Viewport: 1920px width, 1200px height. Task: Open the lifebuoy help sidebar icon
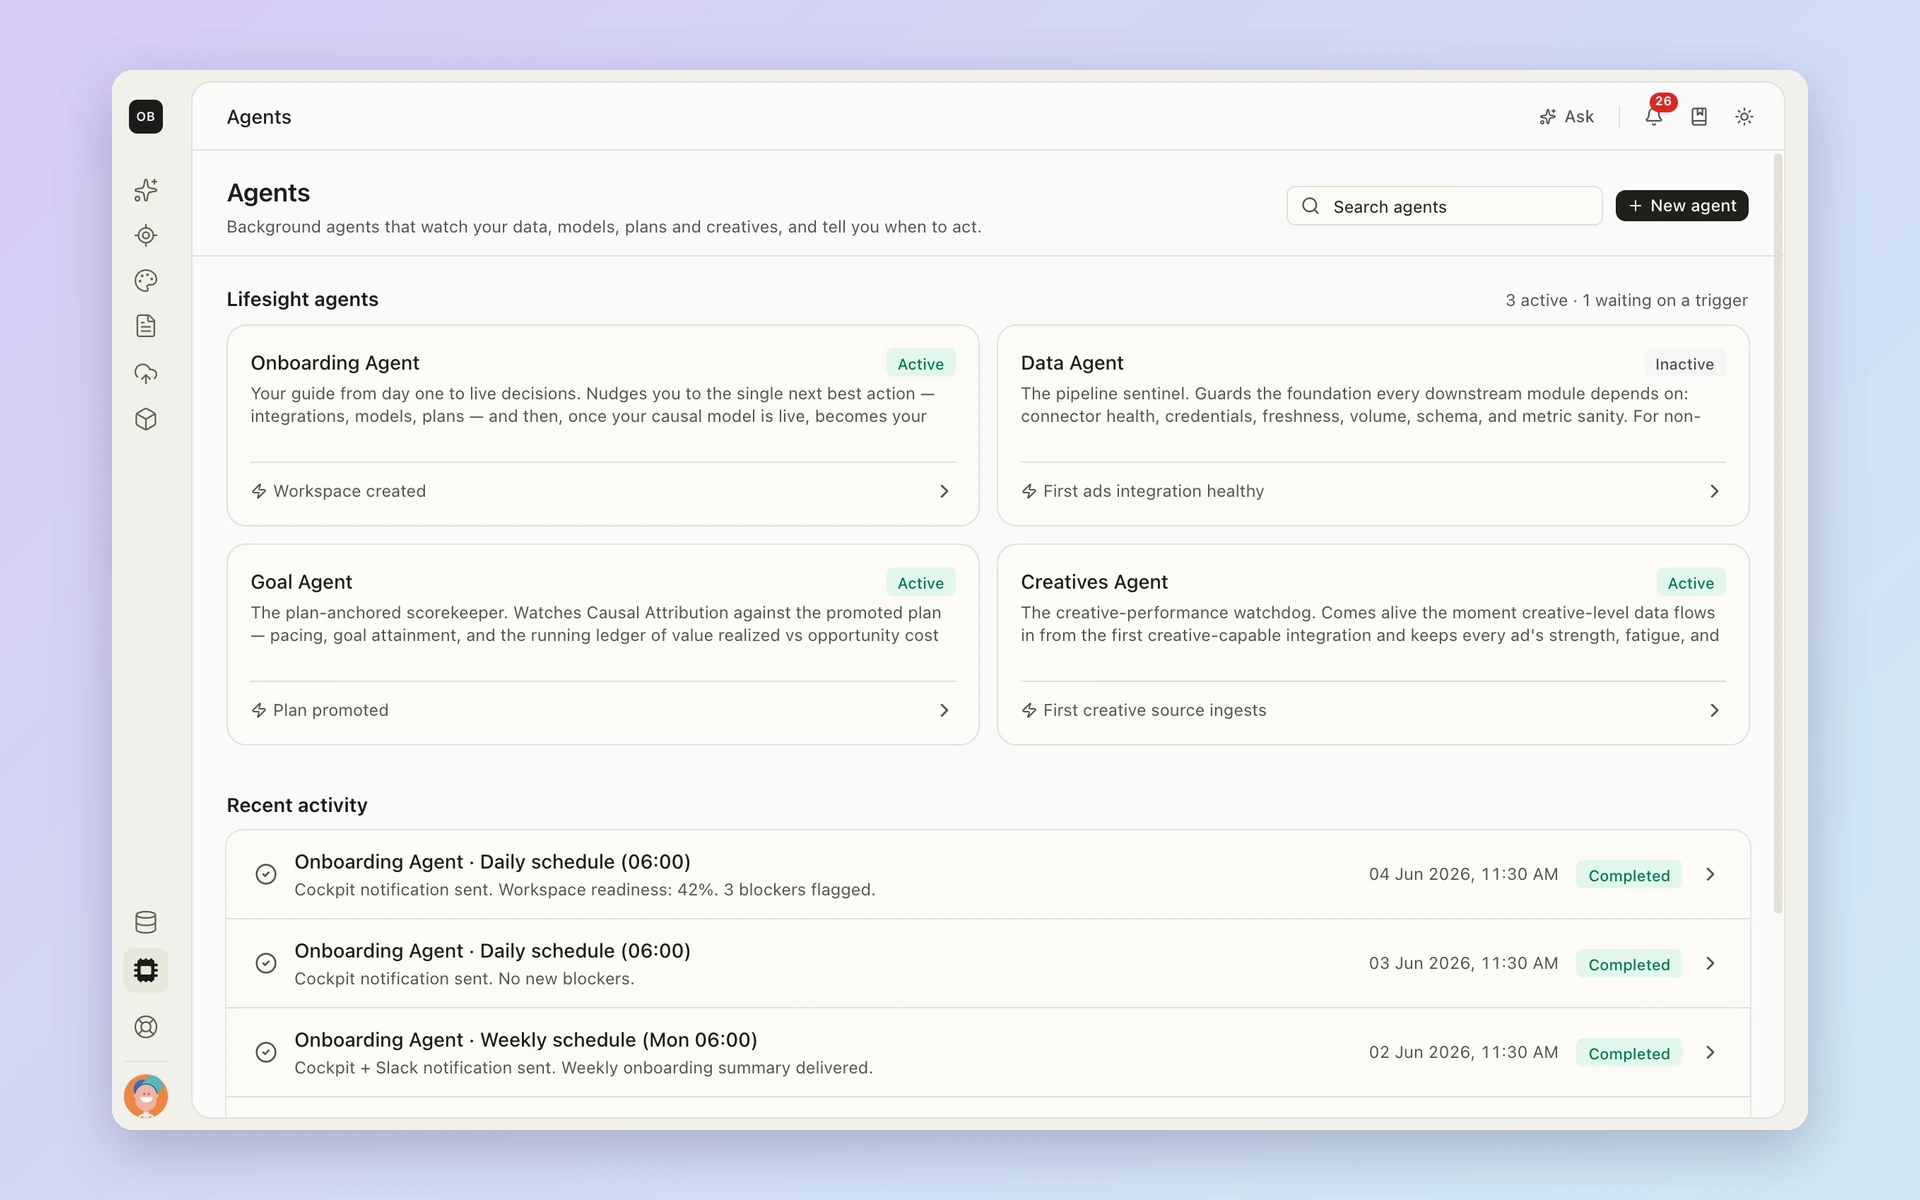(146, 1027)
